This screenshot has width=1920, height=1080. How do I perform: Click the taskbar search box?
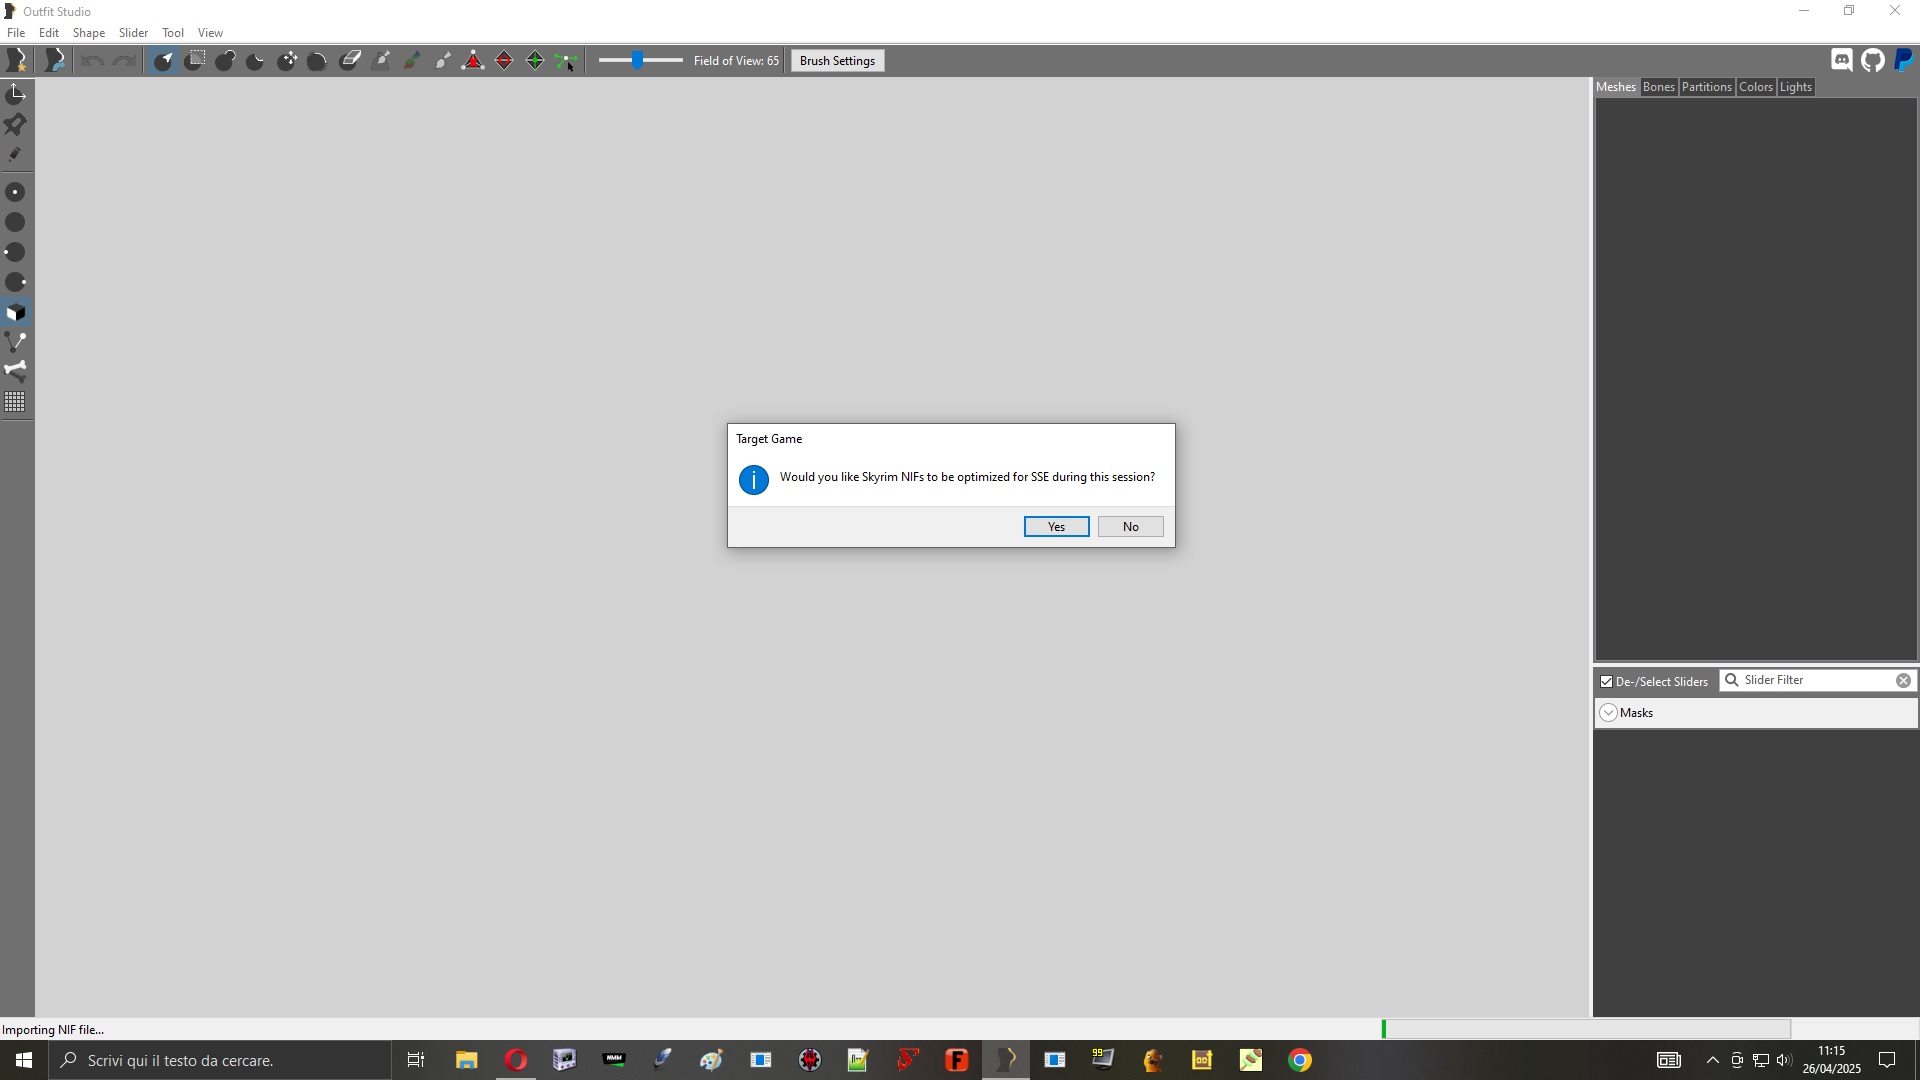point(220,1060)
